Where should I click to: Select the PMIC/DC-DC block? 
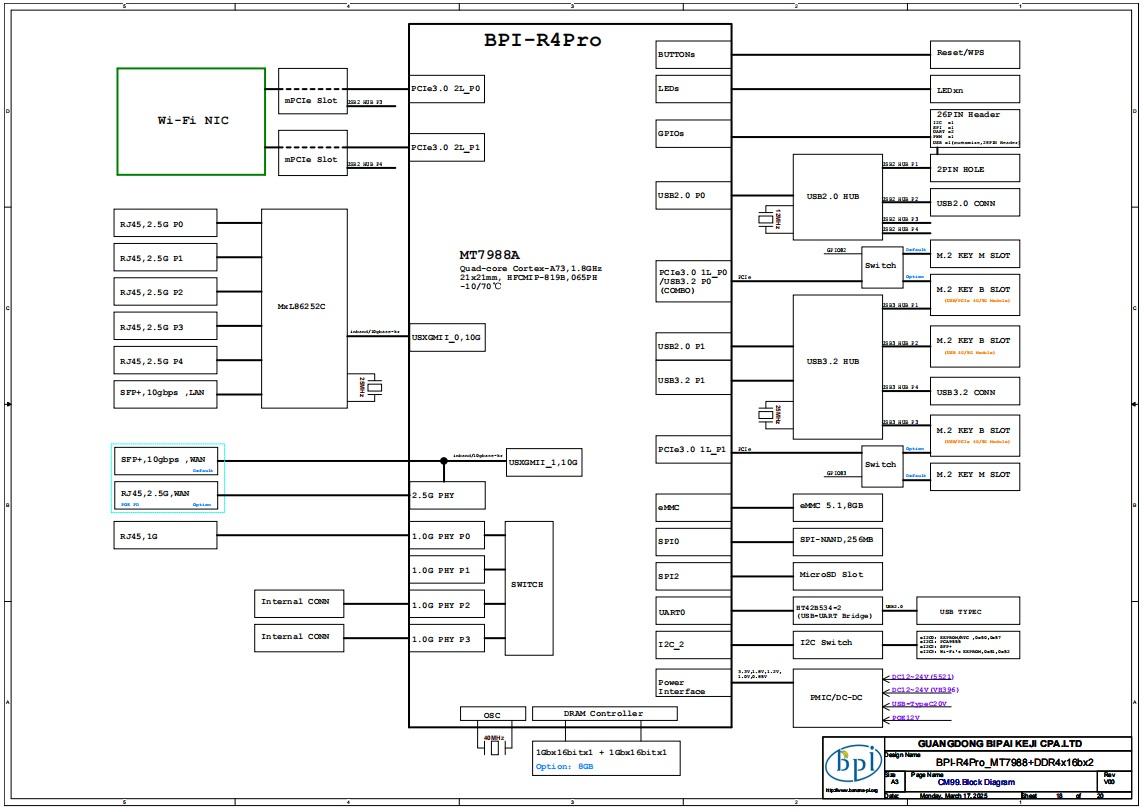[838, 697]
